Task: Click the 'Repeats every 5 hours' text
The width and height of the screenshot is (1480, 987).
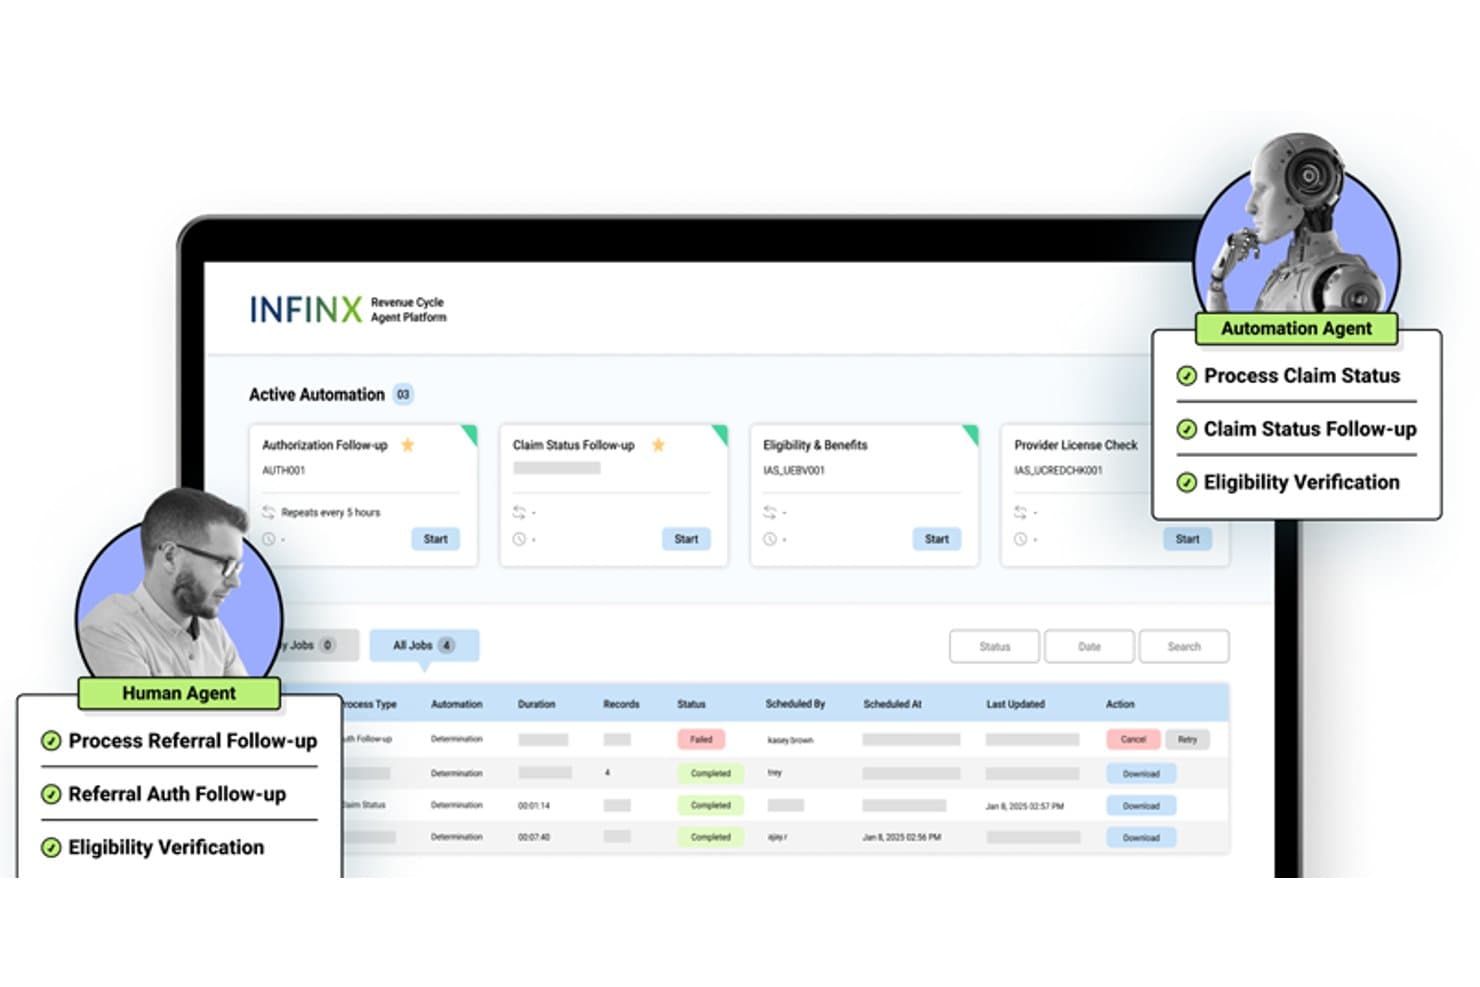Action: click(x=331, y=512)
